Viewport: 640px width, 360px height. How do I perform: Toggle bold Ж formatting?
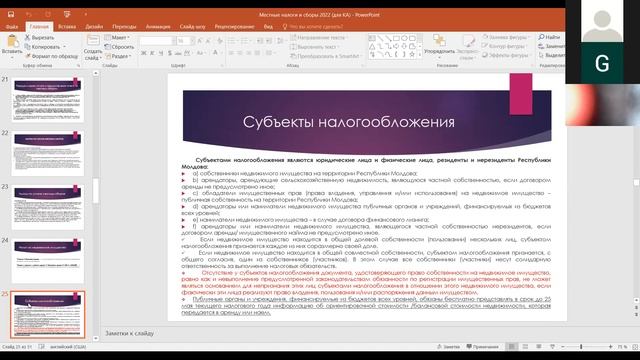[143, 53]
